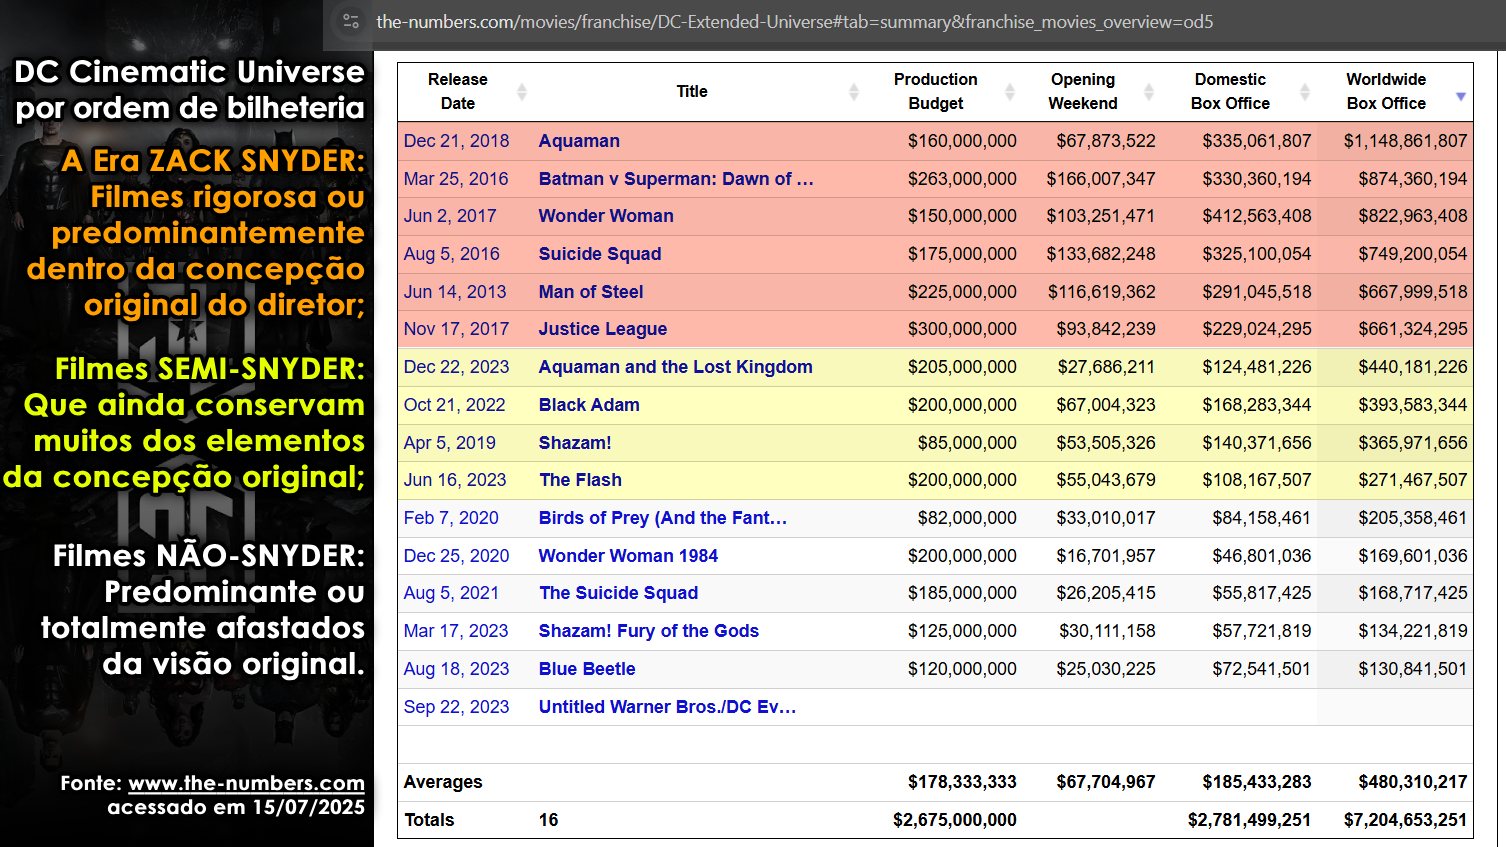Open site information icon in address bar

pos(351,21)
